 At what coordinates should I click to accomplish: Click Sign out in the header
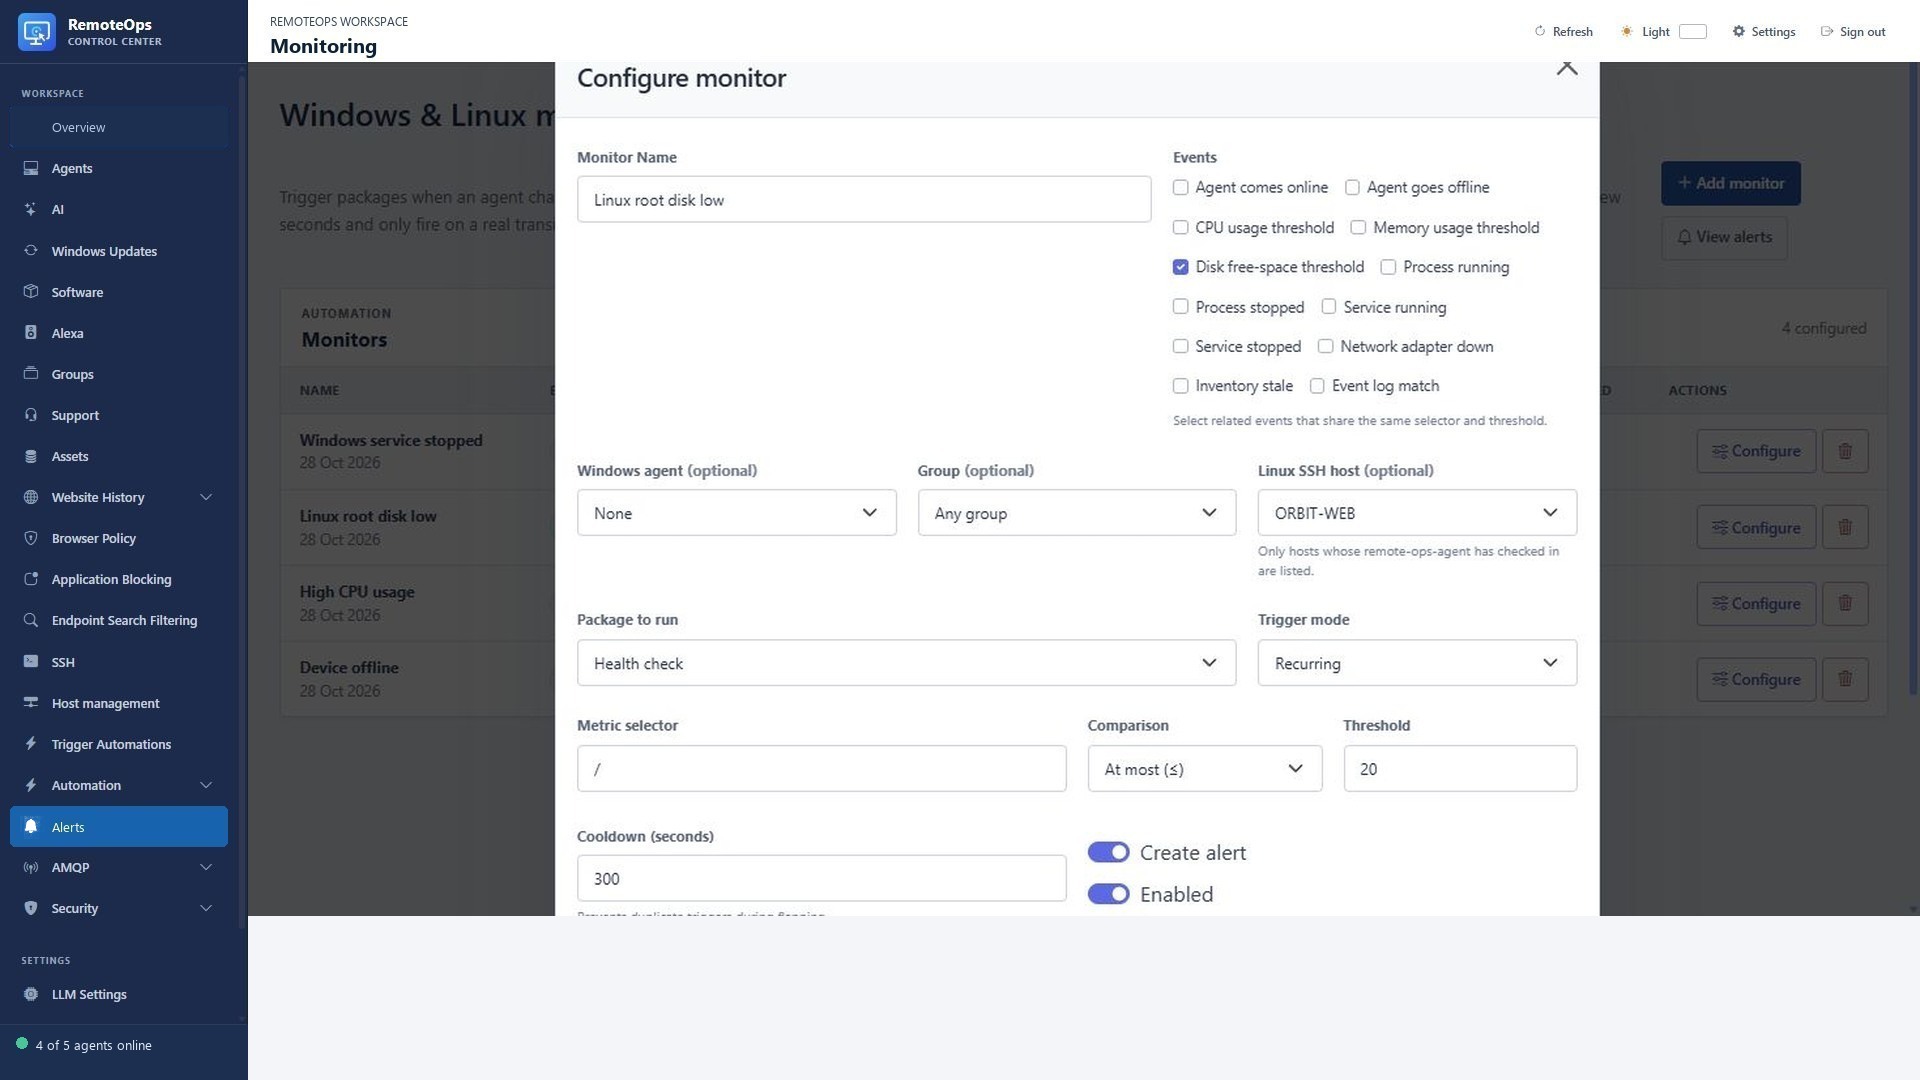click(x=1853, y=31)
